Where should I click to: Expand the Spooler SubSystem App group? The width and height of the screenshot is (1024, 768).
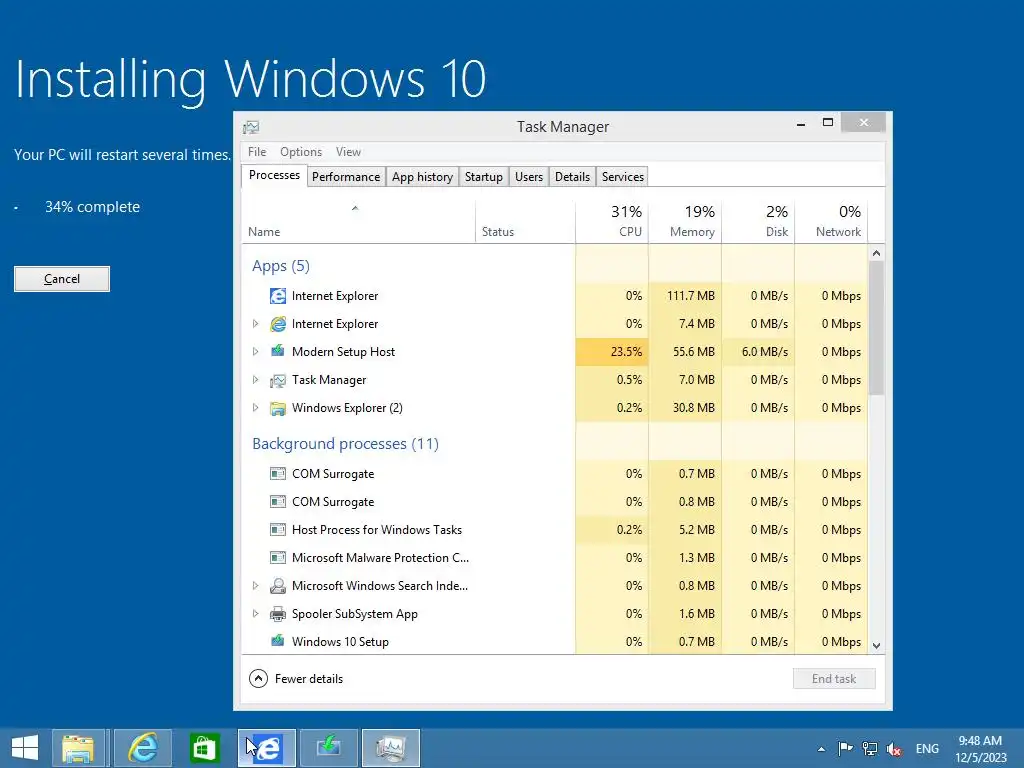tap(255, 614)
